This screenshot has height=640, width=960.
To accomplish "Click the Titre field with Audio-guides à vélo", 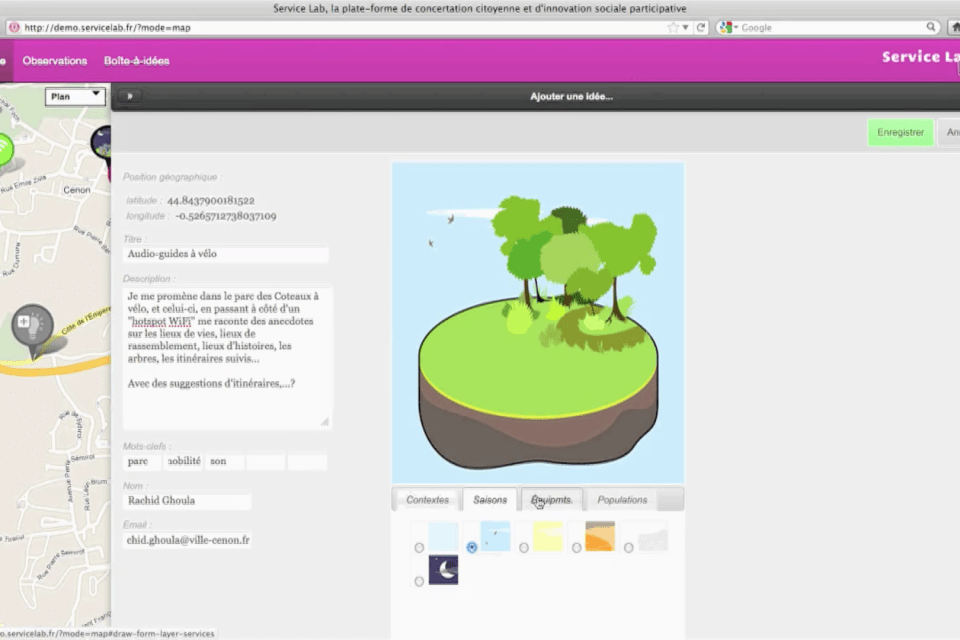I will pyautogui.click(x=226, y=255).
